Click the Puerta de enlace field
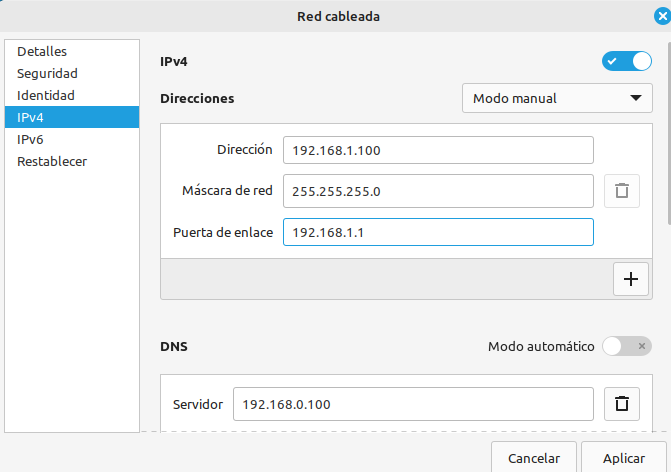The height and width of the screenshot is (472, 671). (x=438, y=232)
